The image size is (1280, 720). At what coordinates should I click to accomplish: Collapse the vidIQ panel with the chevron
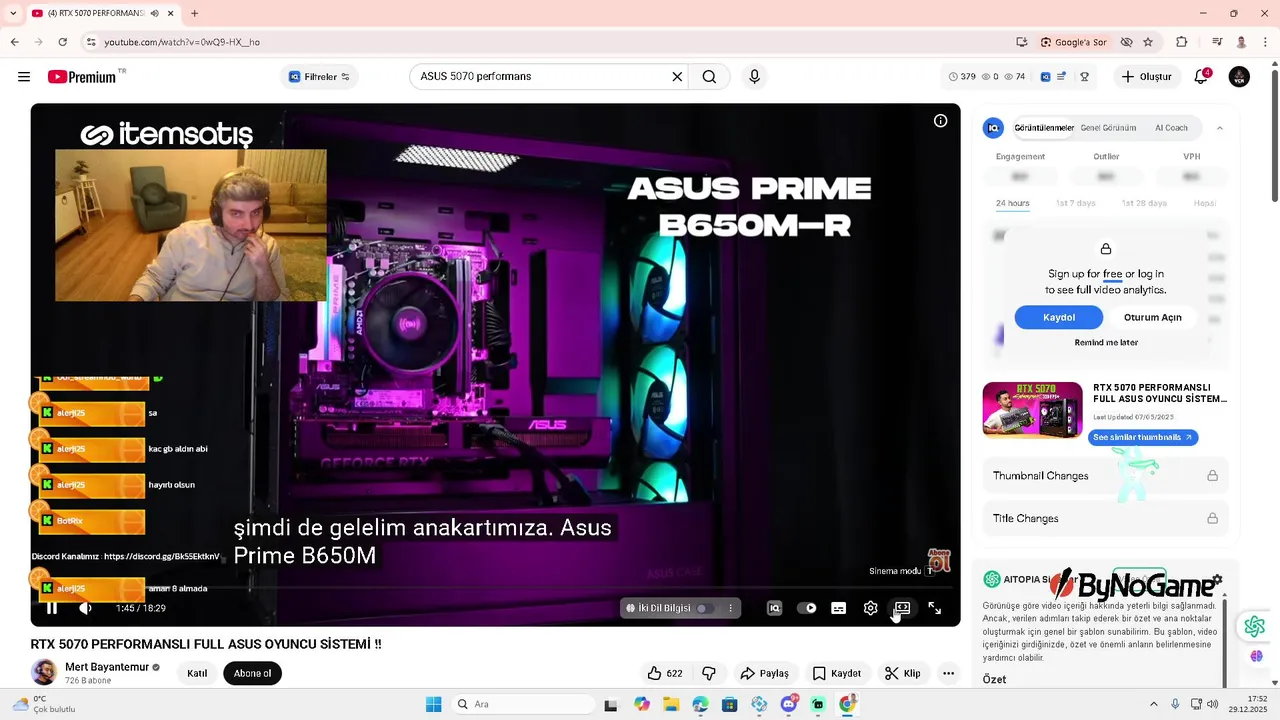point(1219,128)
